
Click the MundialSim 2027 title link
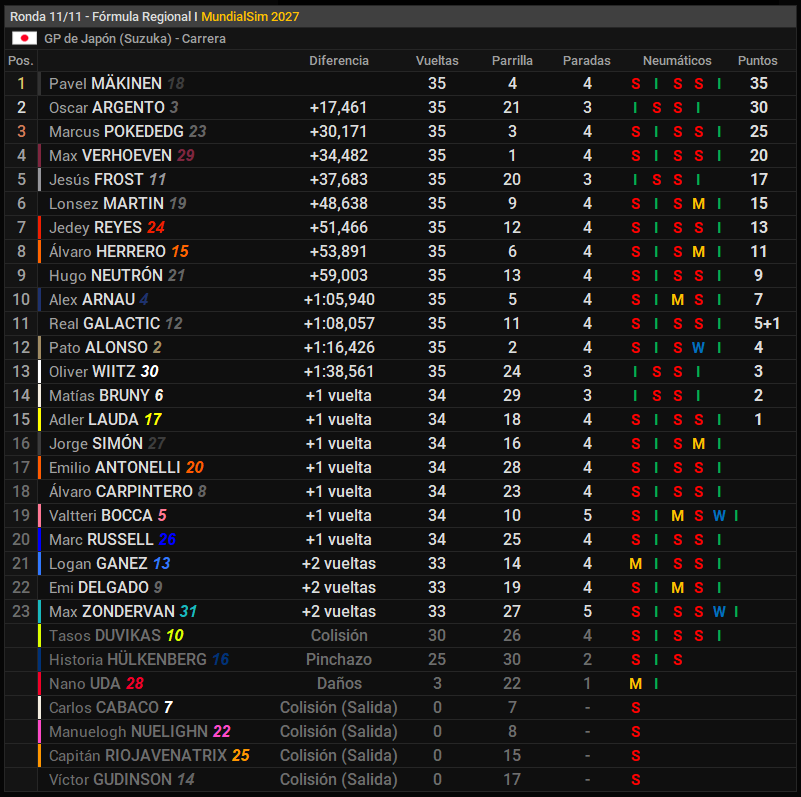[x=250, y=16]
